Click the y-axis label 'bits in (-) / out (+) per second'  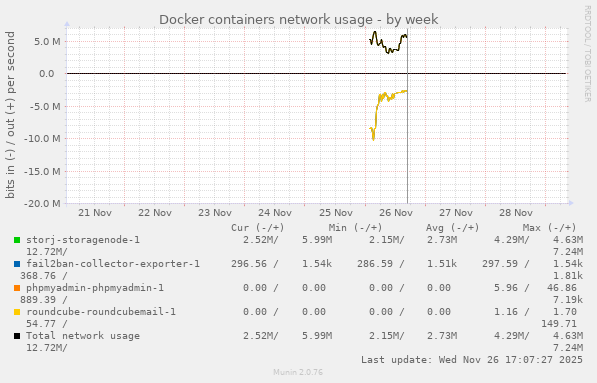coord(10,115)
